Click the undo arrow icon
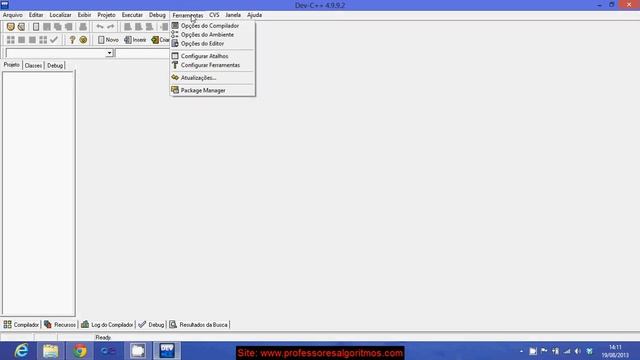The height and width of the screenshot is (360, 640). 100,27
